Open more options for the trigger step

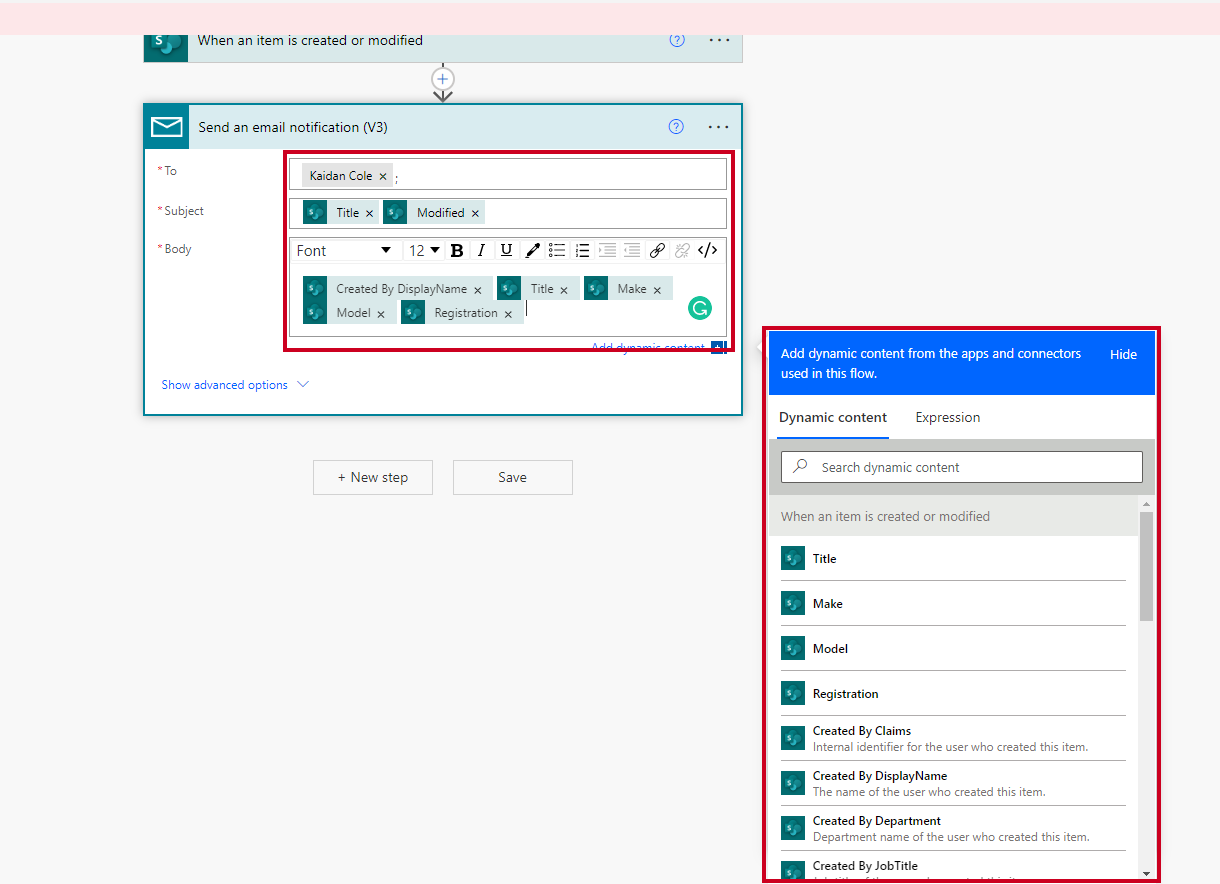pos(719,40)
